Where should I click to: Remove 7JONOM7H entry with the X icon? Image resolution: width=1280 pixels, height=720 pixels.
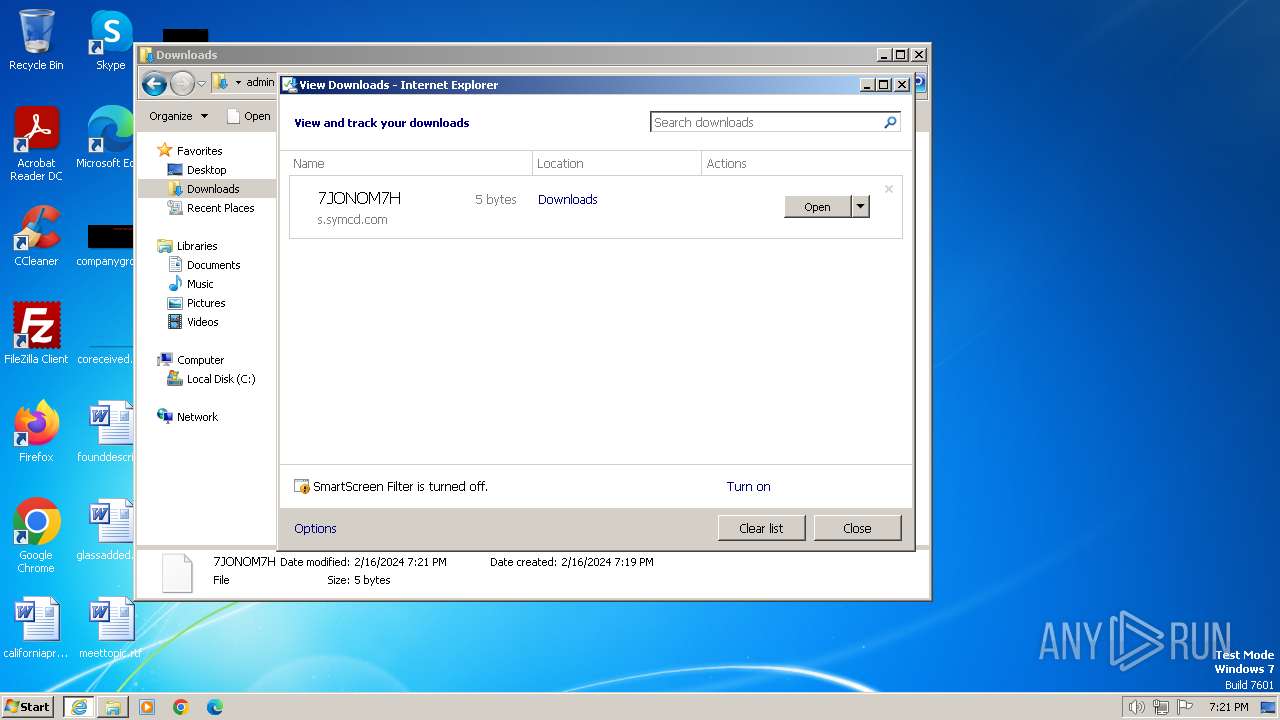(888, 189)
